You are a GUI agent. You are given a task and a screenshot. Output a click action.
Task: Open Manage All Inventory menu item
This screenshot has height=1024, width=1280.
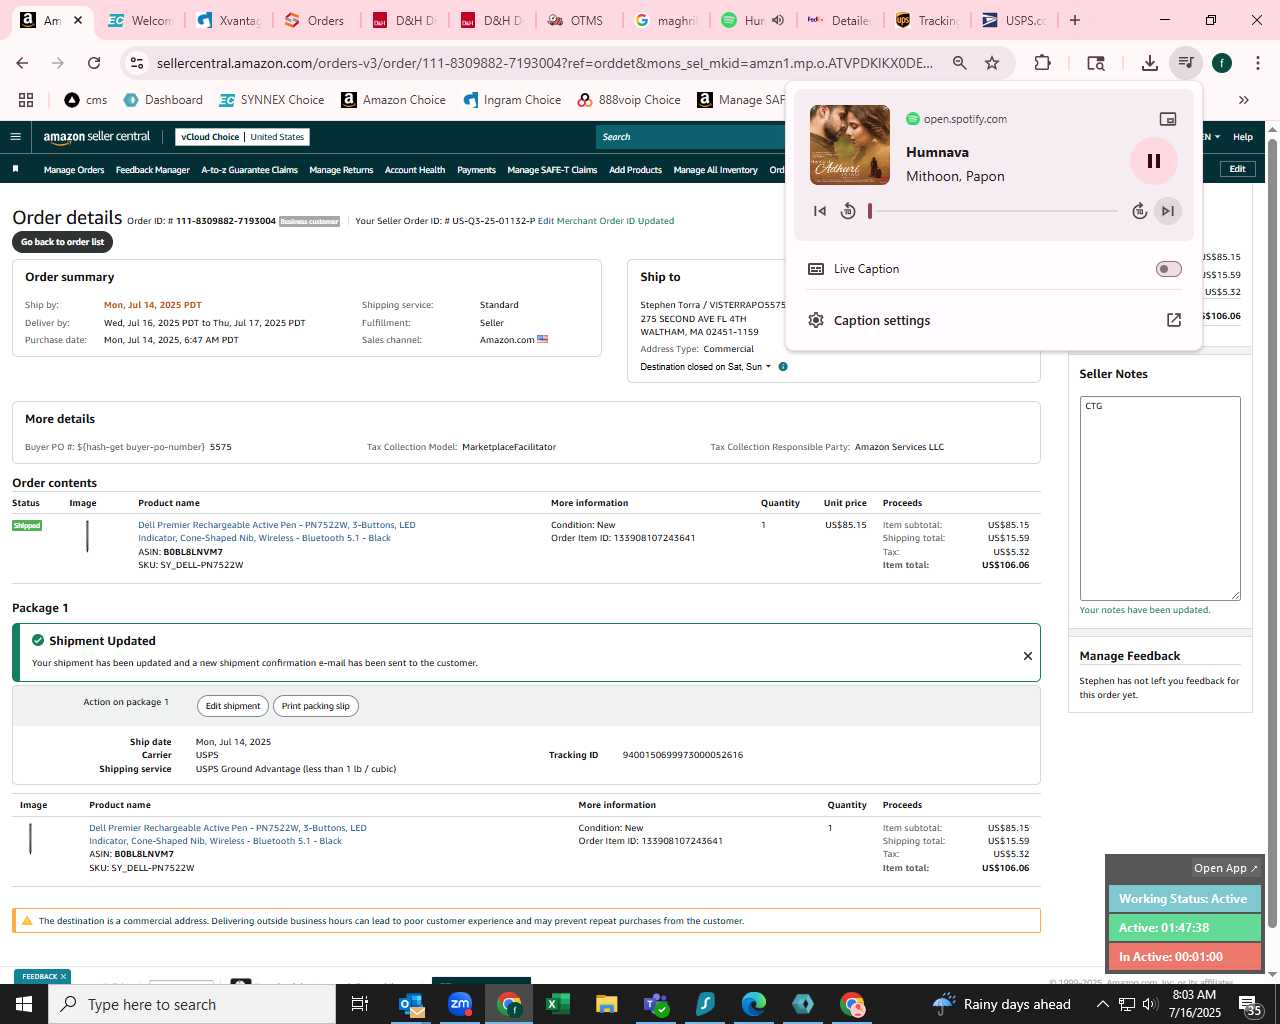[715, 170]
